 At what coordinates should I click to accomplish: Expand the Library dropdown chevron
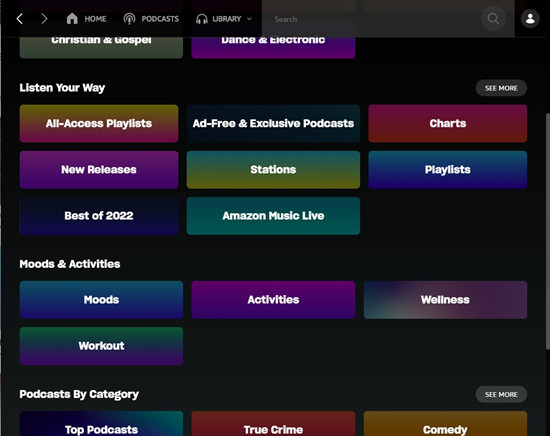pos(249,19)
